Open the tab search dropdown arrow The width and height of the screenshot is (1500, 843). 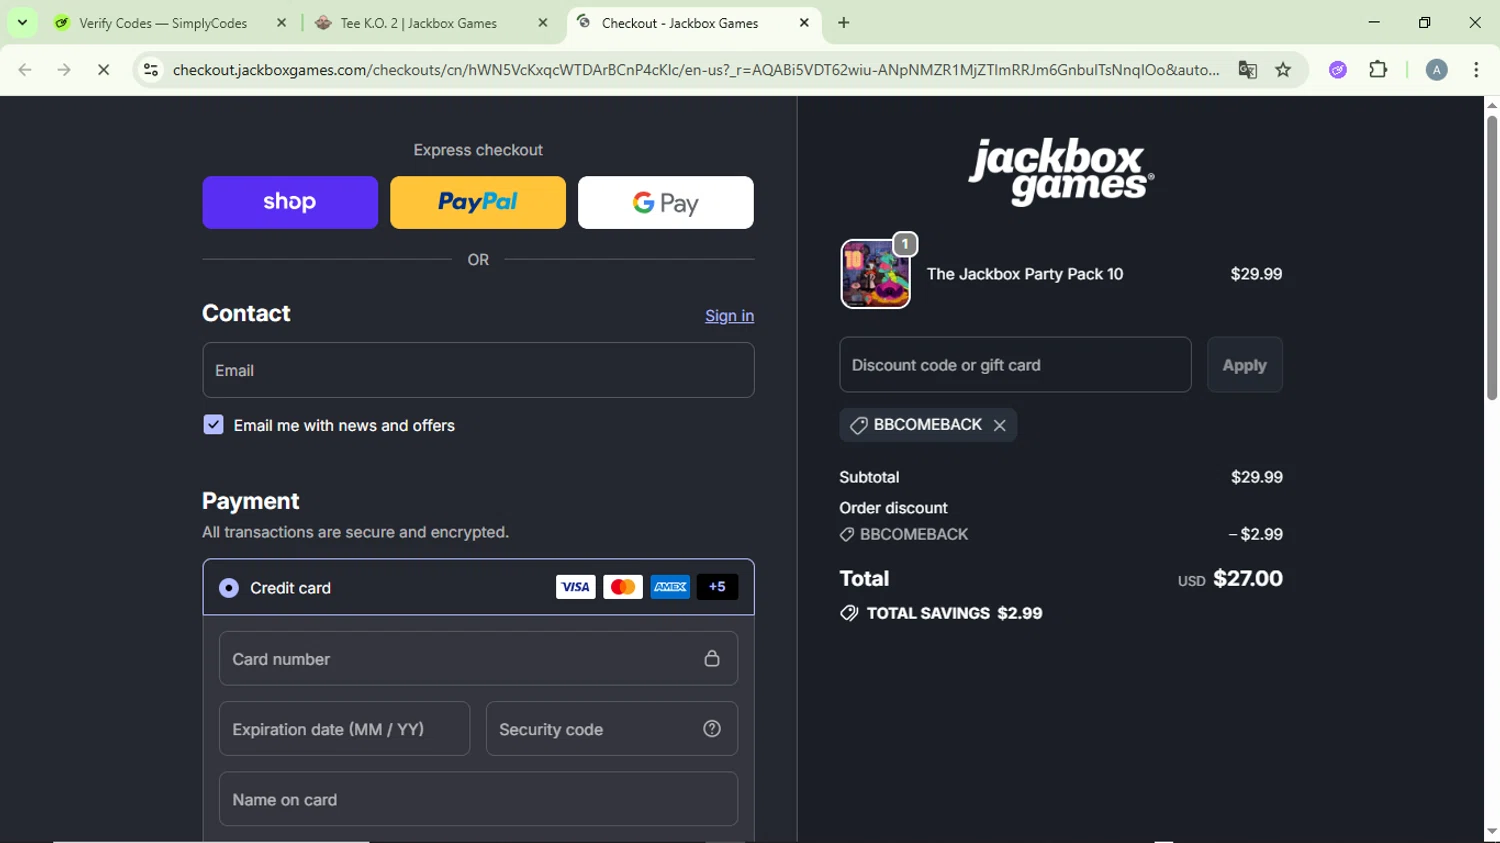coord(22,22)
